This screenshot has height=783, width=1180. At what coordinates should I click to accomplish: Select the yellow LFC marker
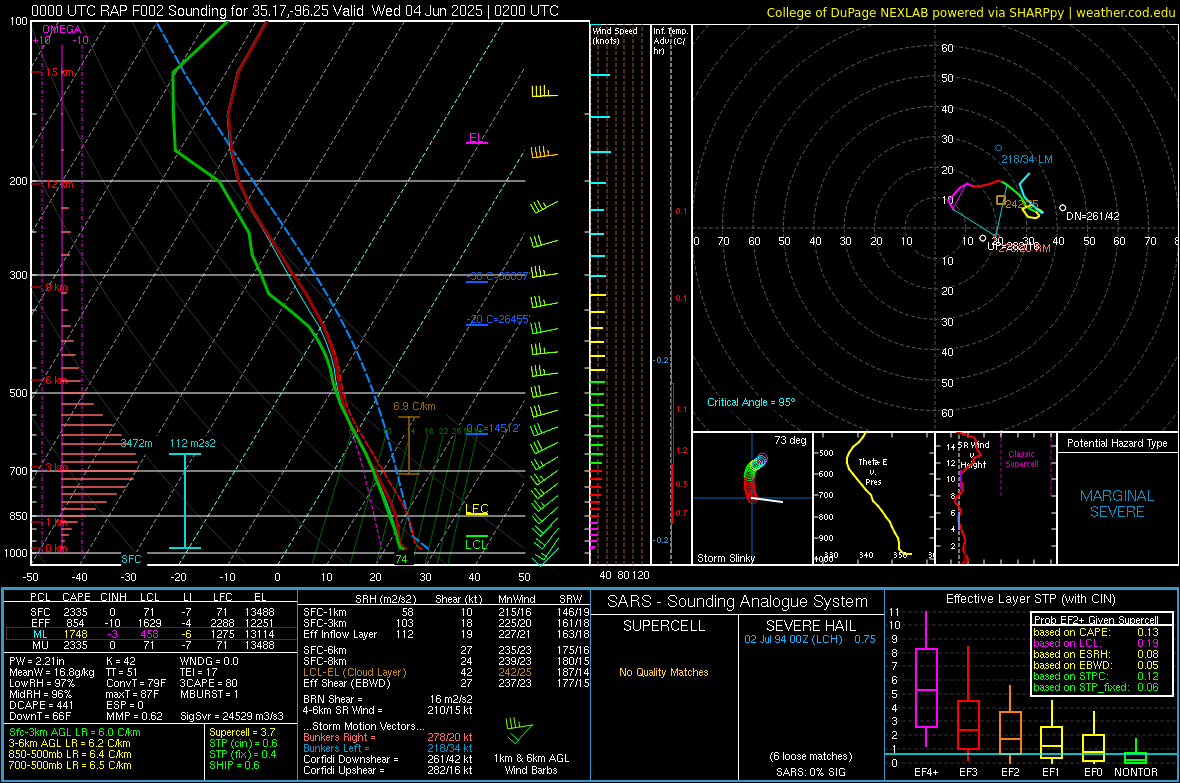476,510
